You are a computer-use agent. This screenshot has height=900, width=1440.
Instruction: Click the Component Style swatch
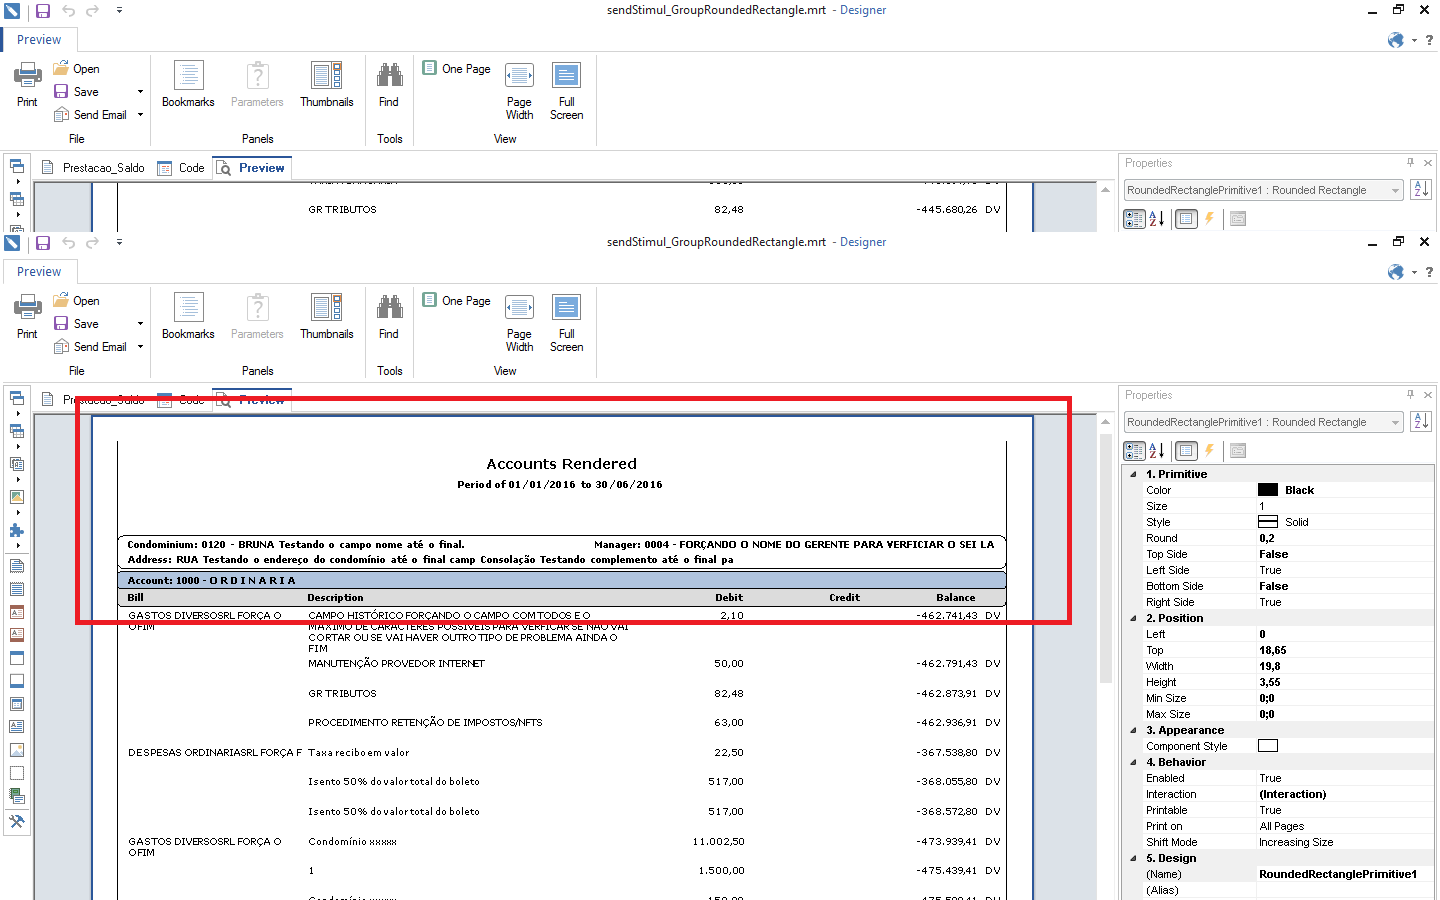point(1268,746)
